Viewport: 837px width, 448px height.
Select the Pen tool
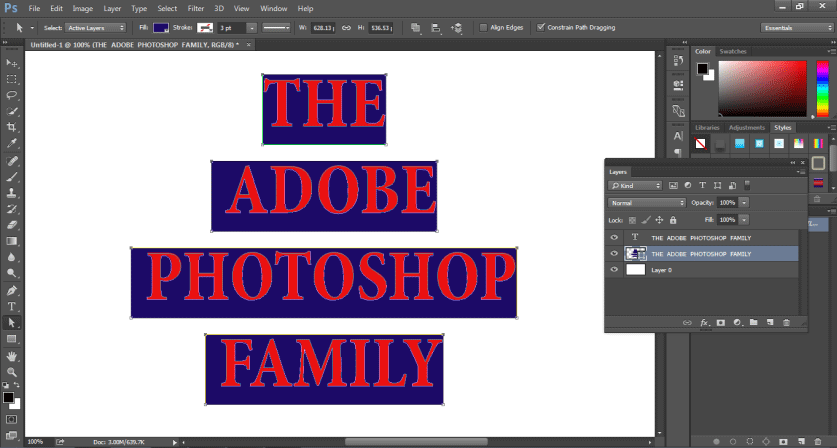11,290
